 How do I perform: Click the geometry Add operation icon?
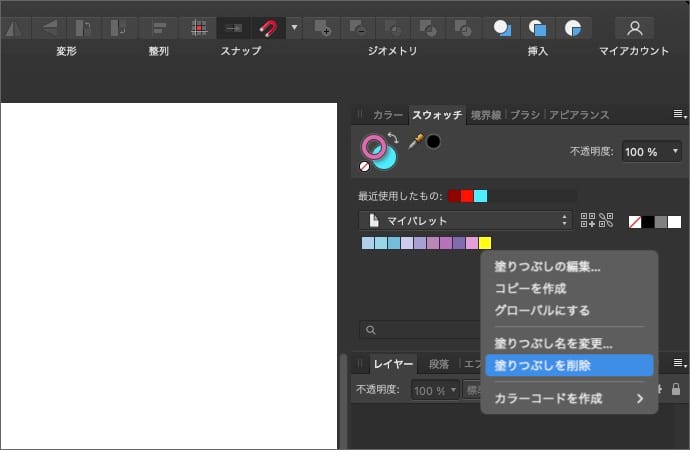[322, 28]
